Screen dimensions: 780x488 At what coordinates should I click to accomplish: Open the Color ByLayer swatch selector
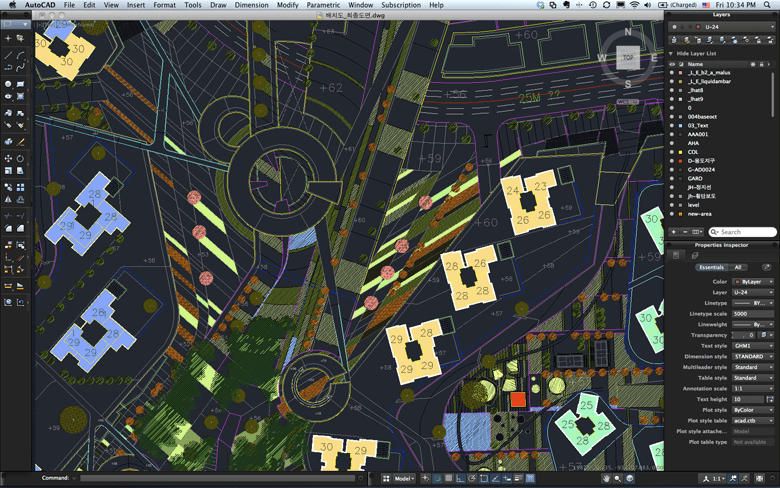[752, 282]
